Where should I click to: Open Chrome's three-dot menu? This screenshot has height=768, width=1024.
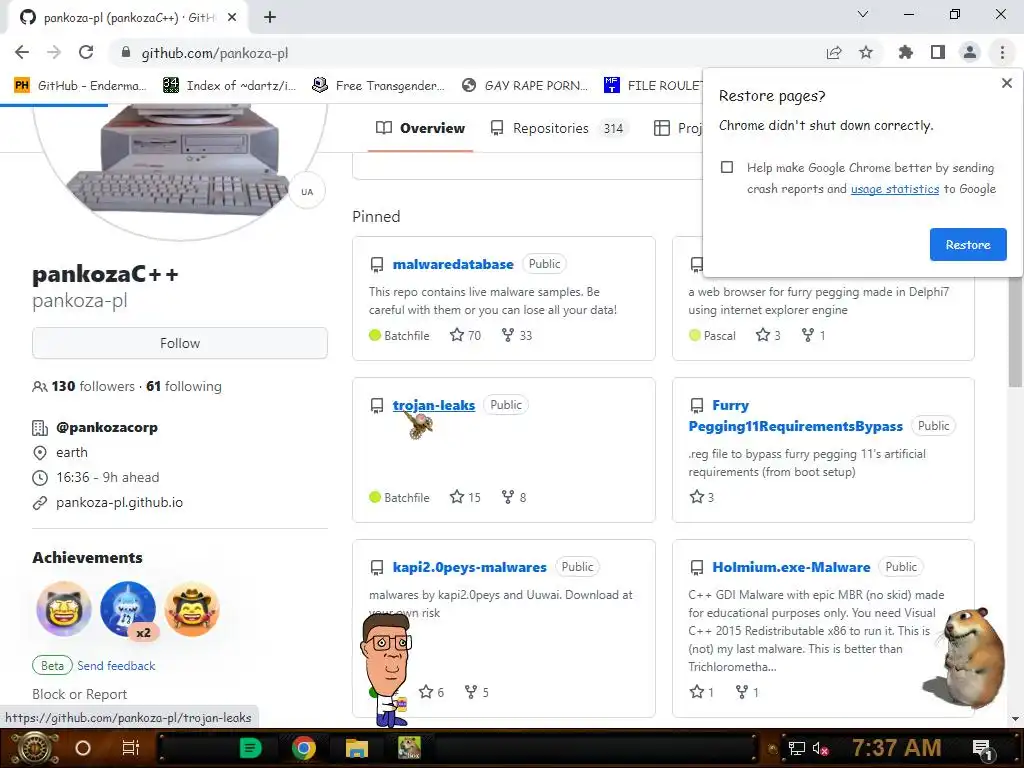[1002, 52]
